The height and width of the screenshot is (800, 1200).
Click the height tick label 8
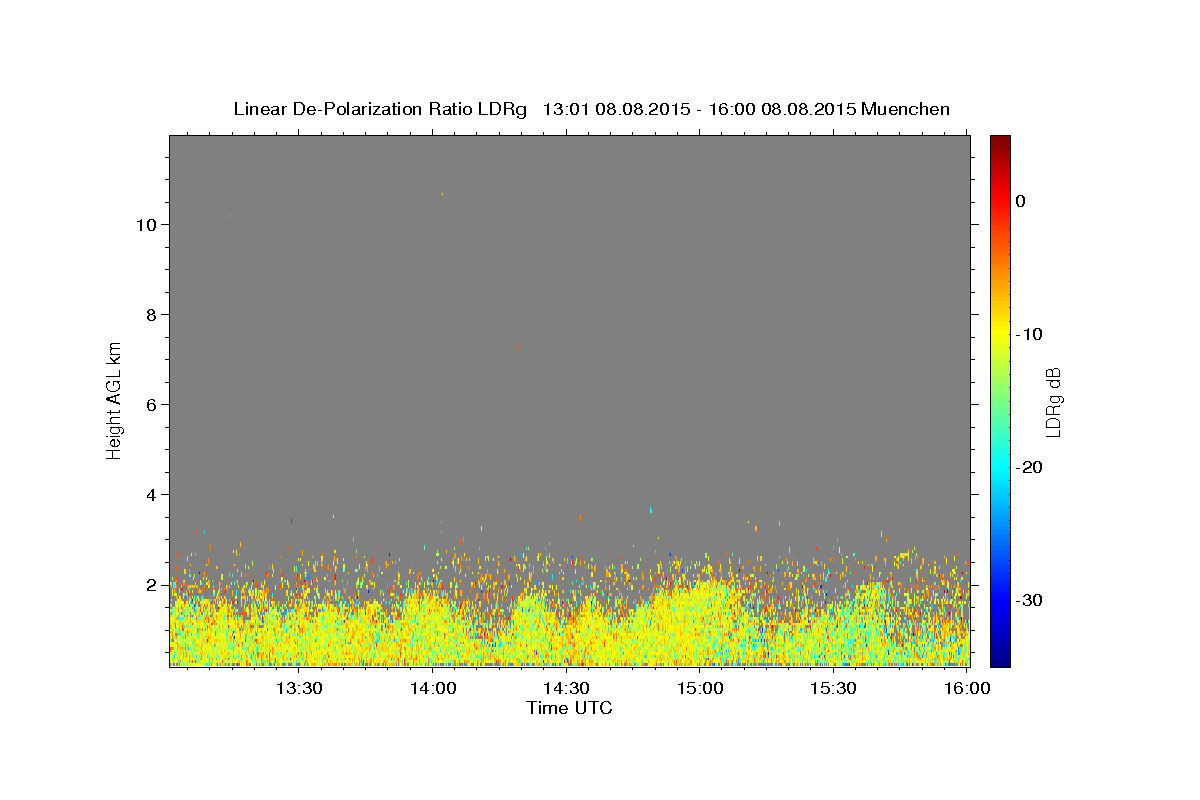[x=152, y=314]
